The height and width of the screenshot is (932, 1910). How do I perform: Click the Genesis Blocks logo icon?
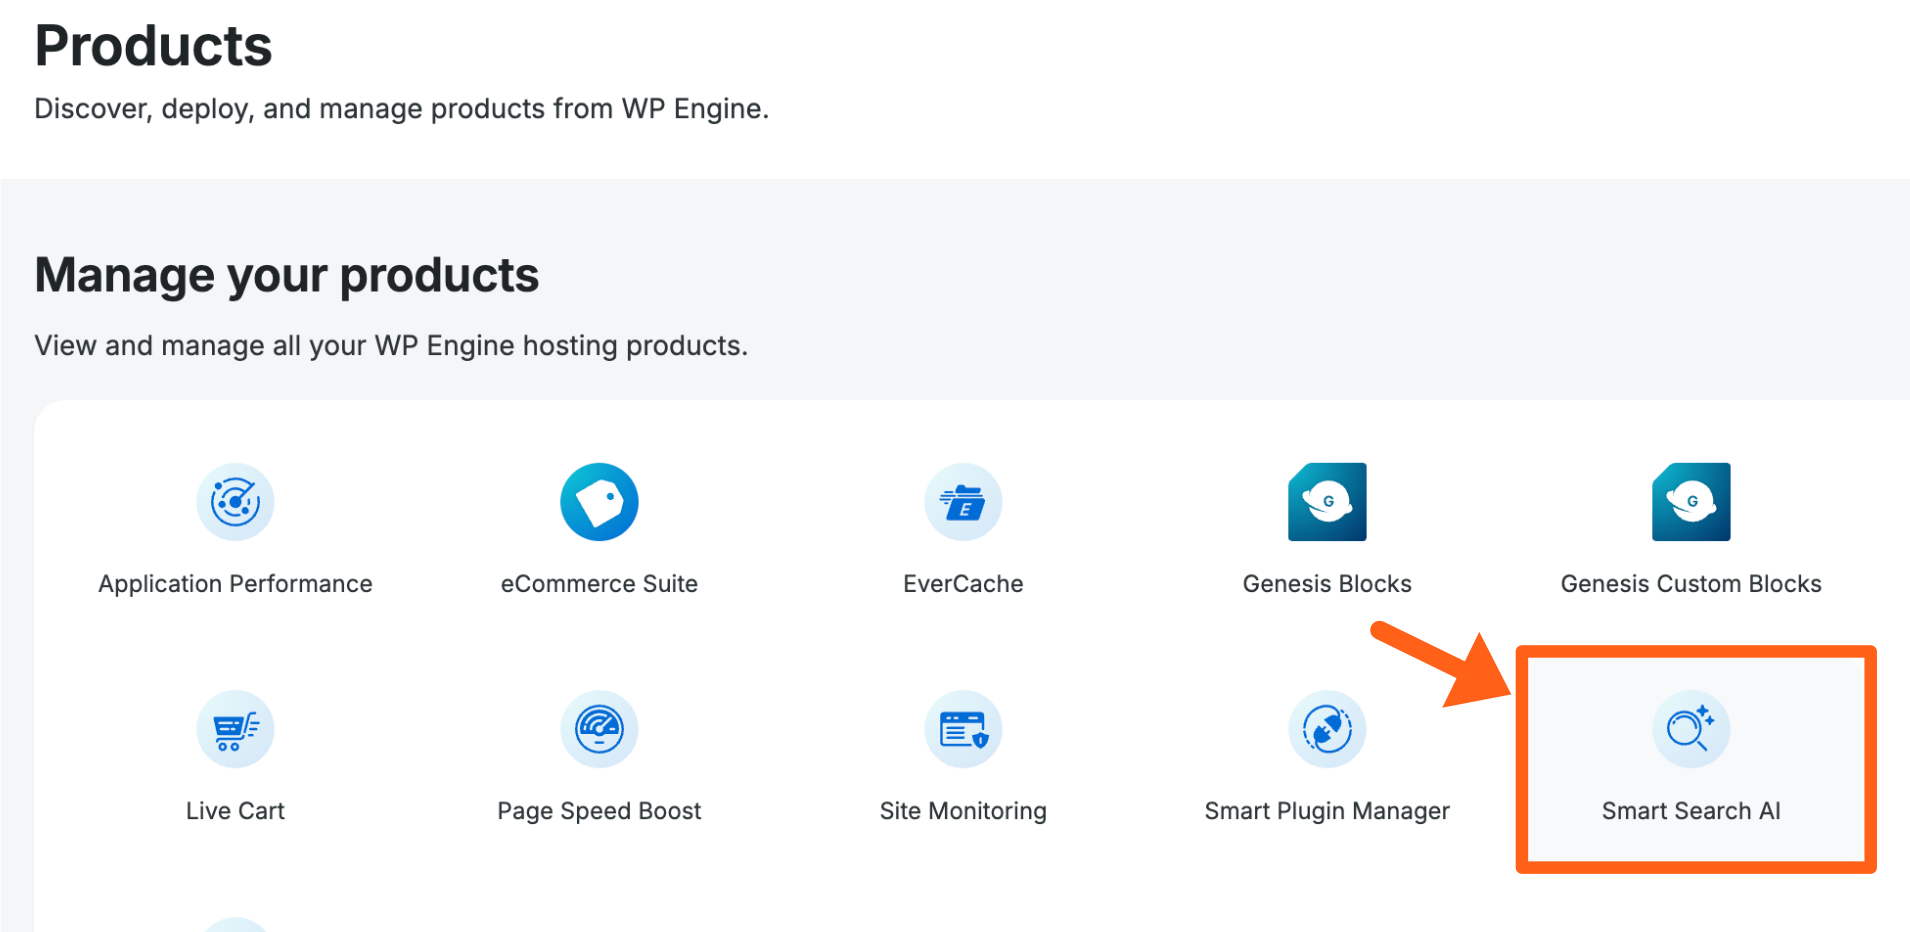(x=1327, y=502)
